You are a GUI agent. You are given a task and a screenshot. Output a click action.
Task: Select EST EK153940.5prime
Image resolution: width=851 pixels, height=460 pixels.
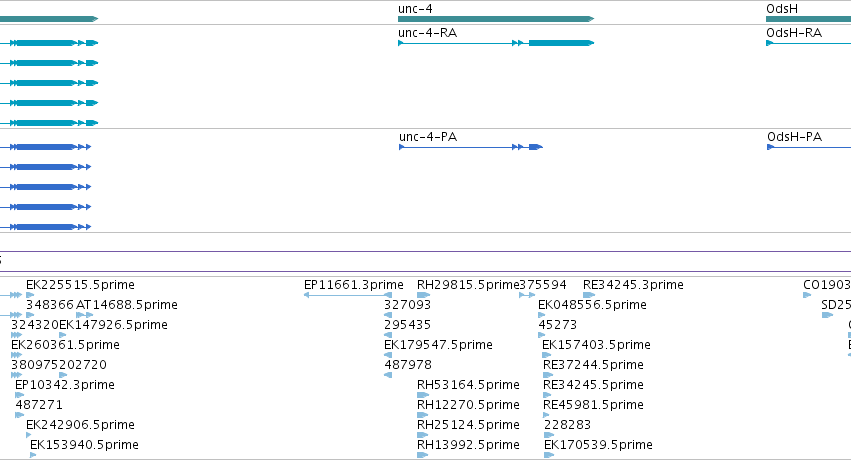84,445
